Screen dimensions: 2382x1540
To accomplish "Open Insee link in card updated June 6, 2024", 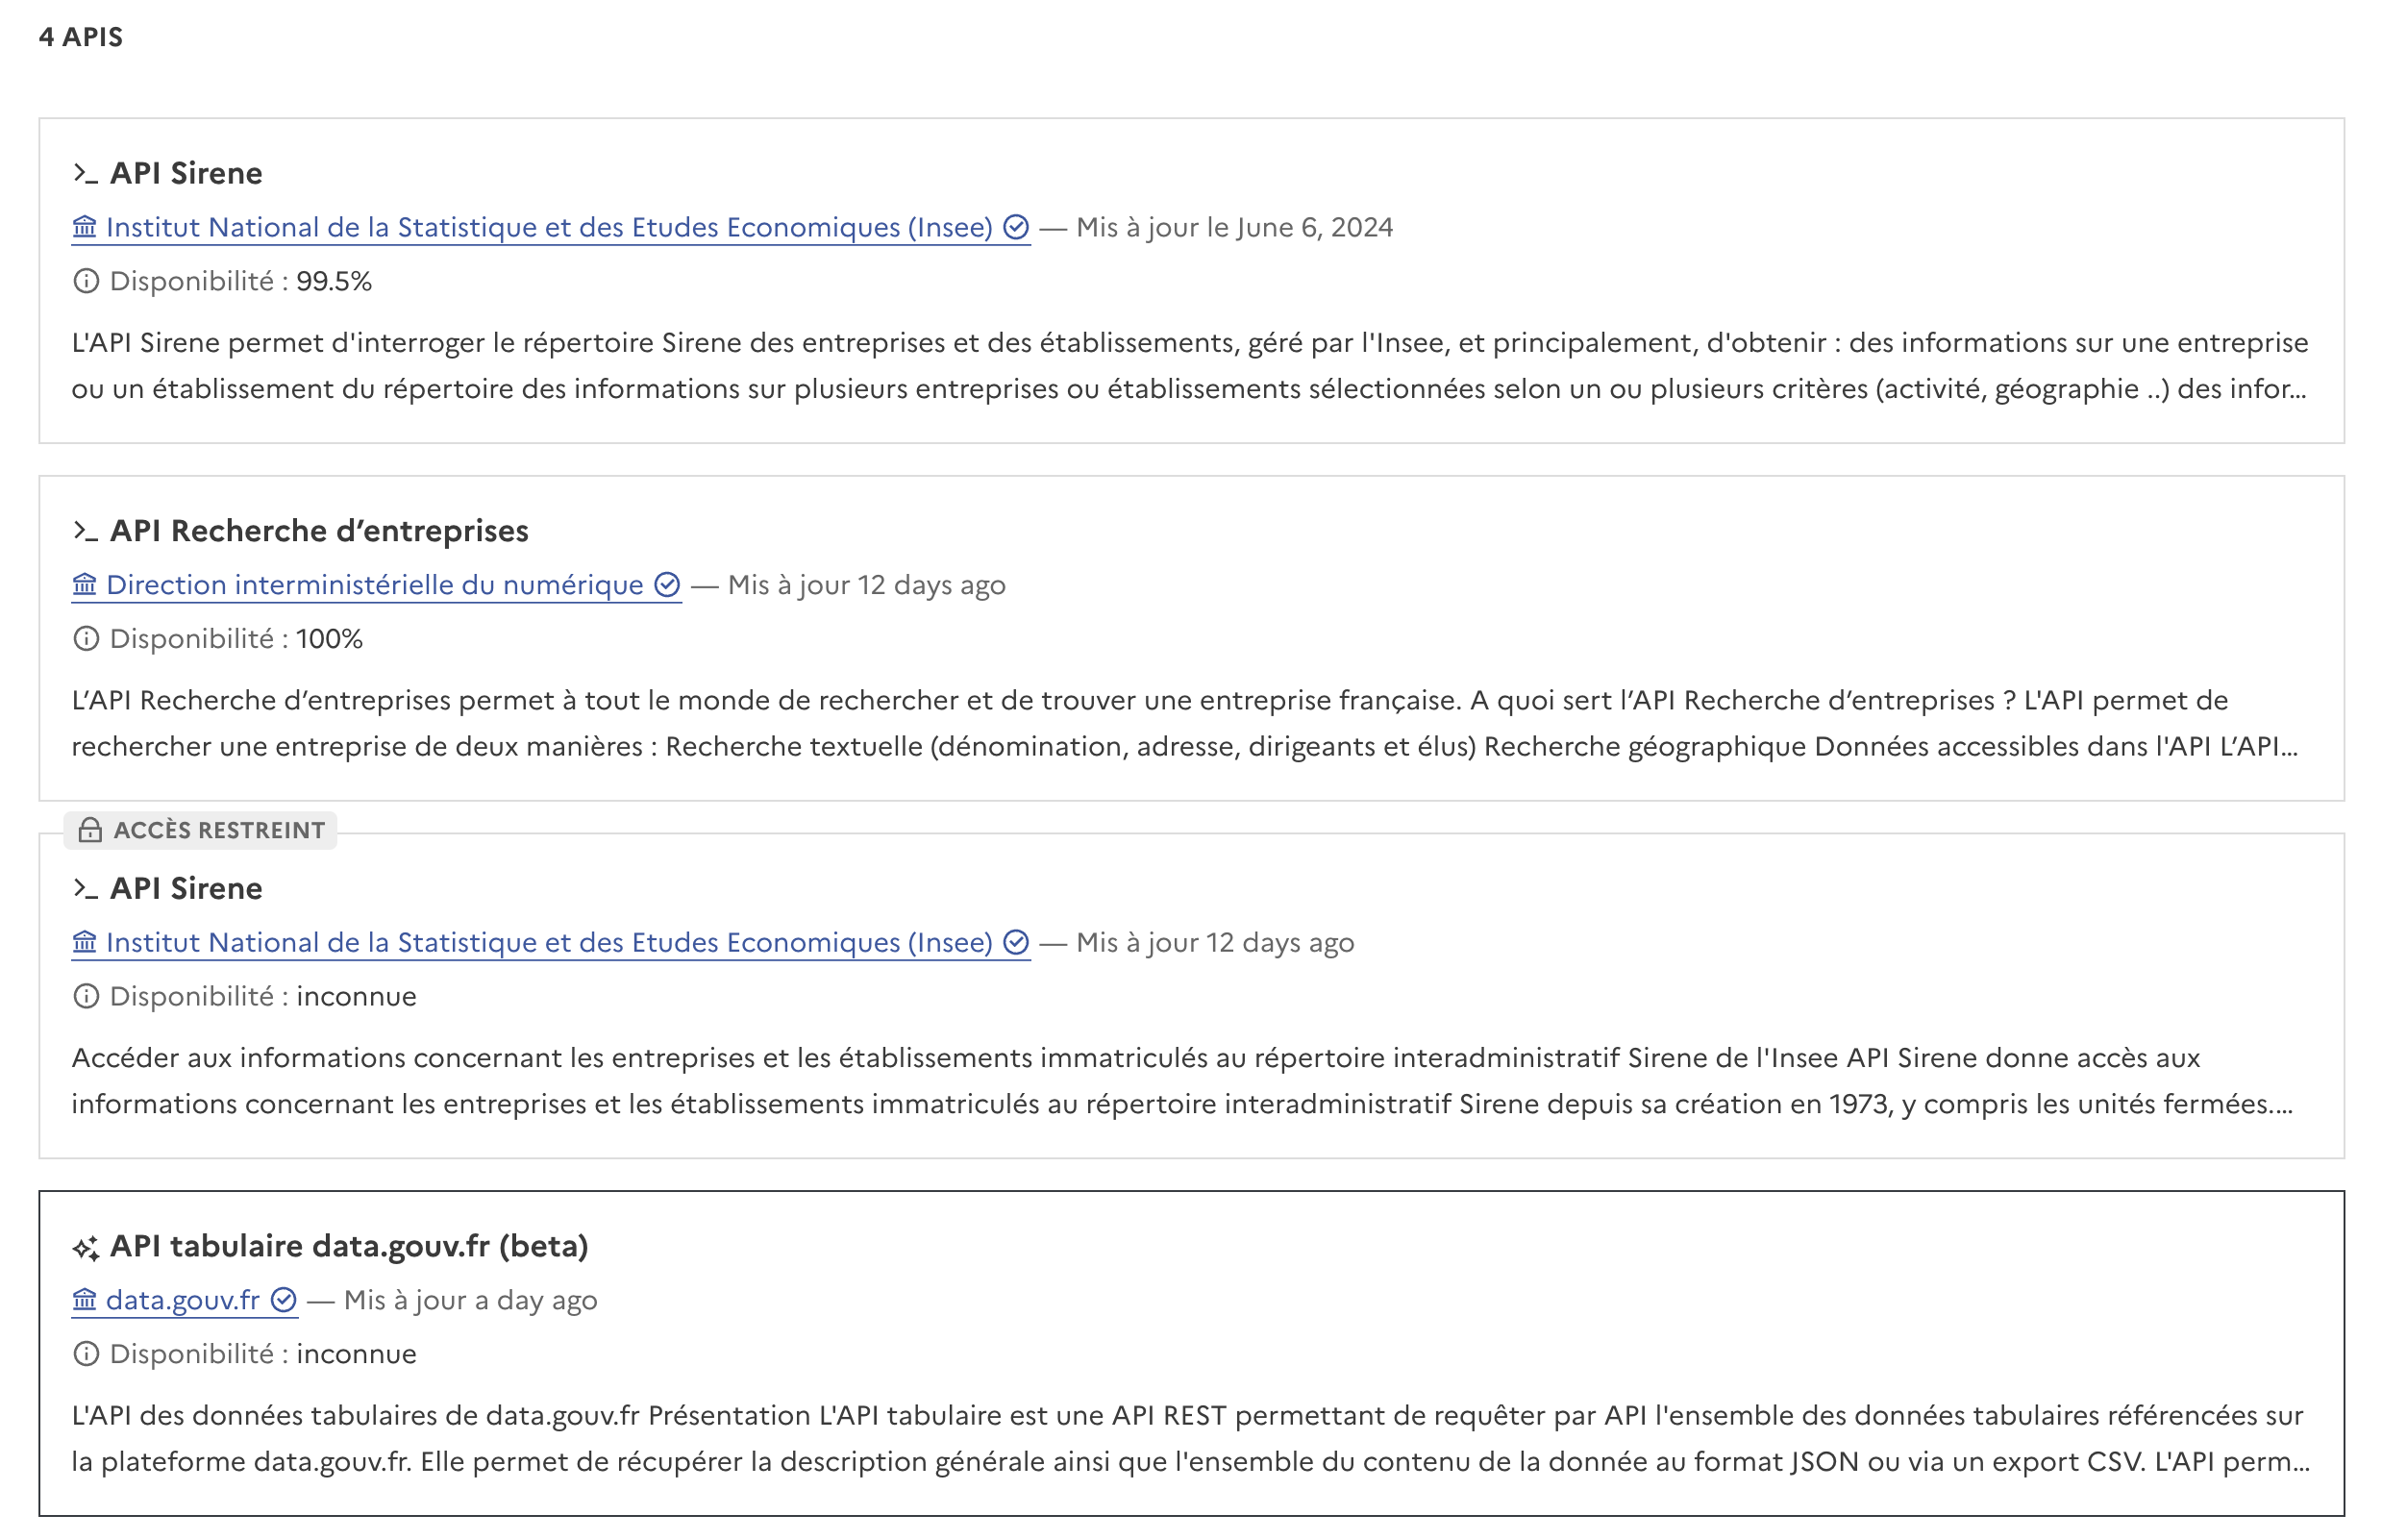I will coord(549,228).
